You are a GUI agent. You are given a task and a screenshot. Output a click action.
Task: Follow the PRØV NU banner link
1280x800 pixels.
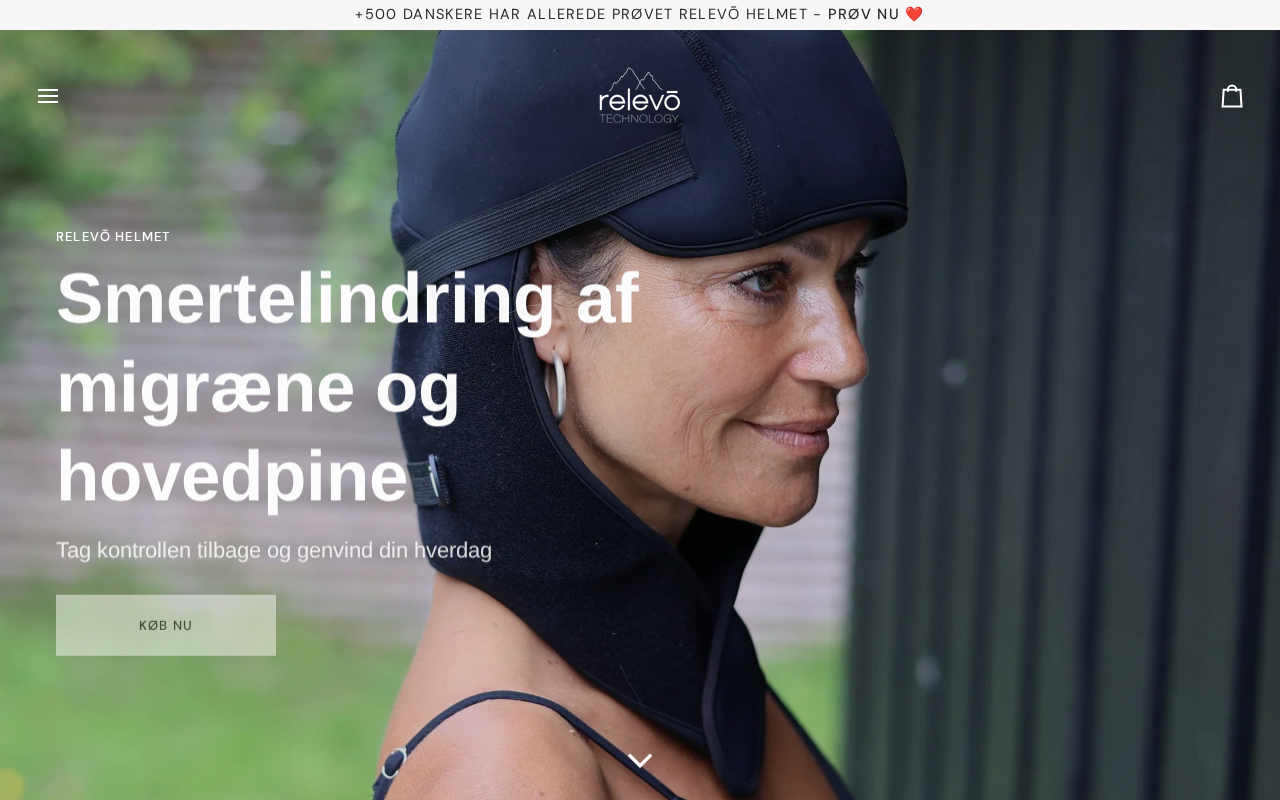click(x=864, y=14)
